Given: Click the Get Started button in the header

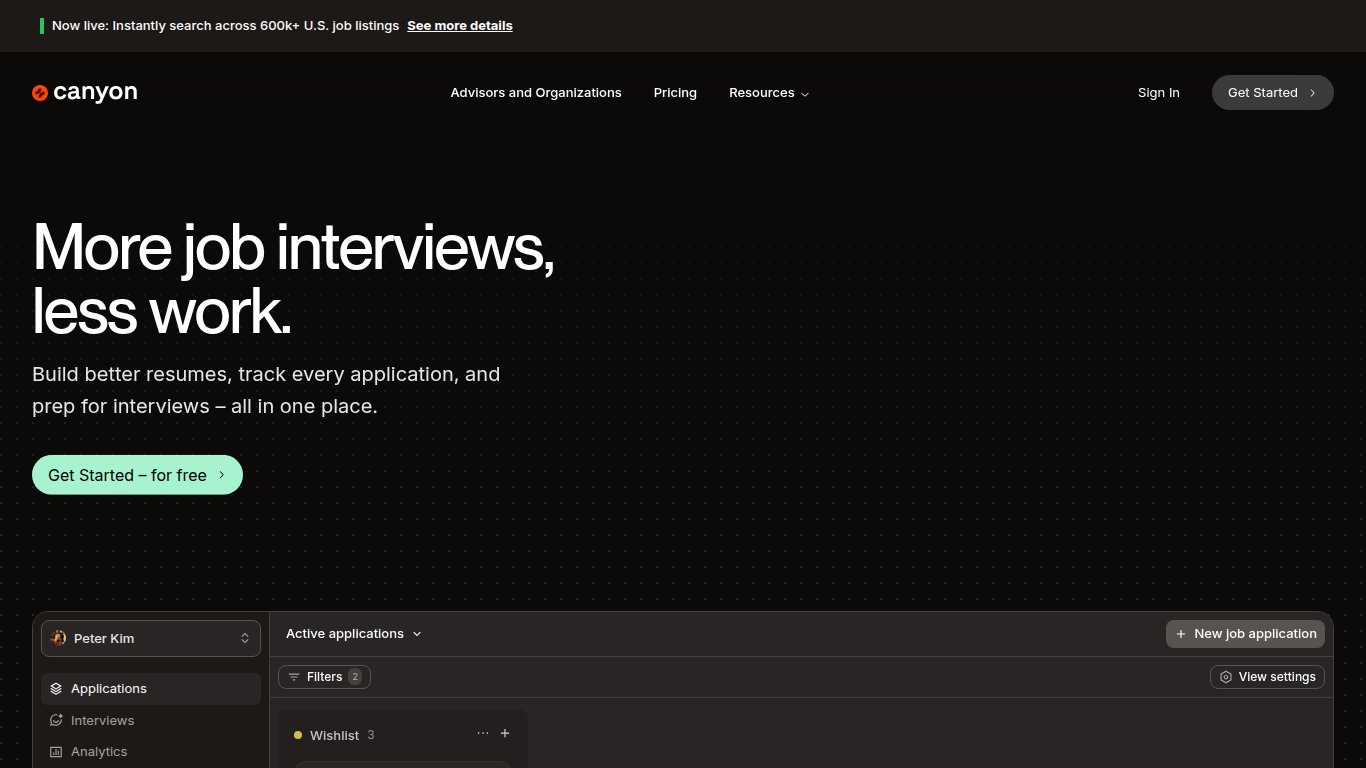Looking at the screenshot, I should 1273,93.
